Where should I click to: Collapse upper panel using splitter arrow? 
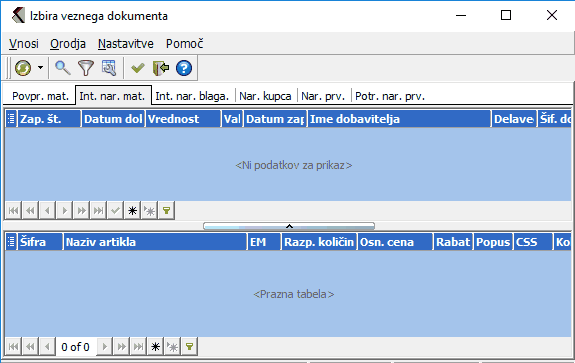pyautogui.click(x=289, y=226)
